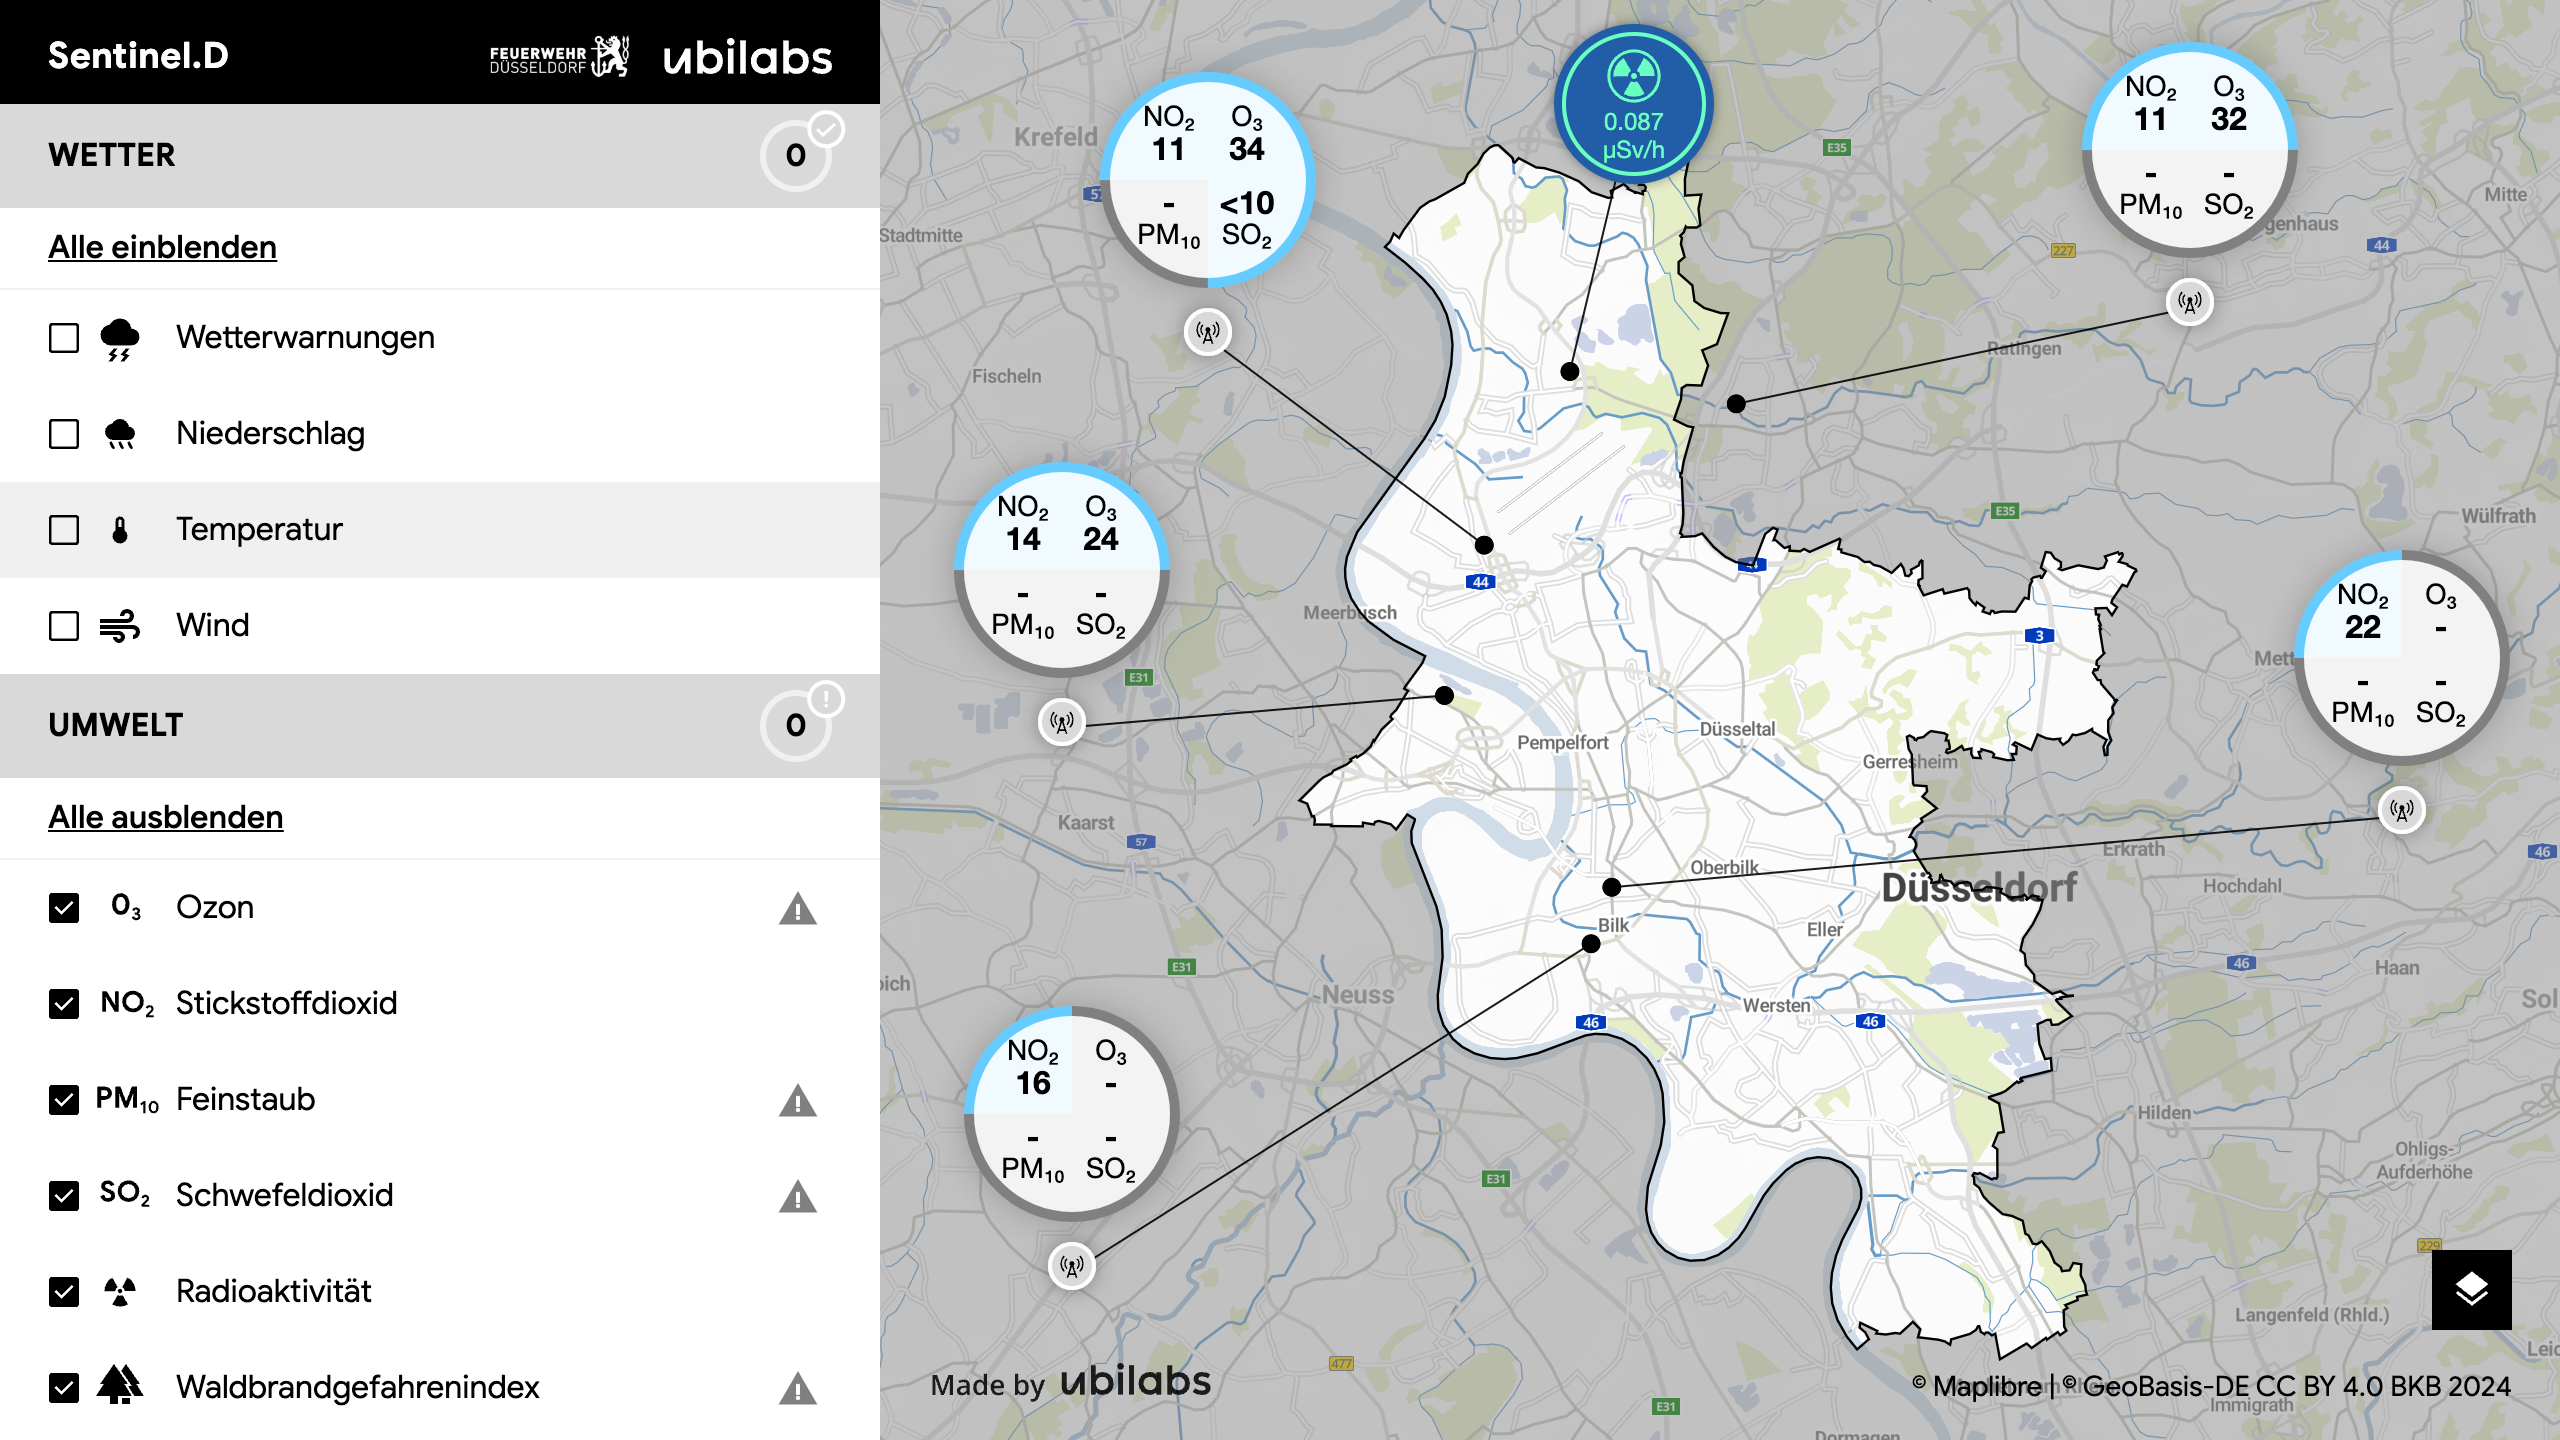Select the Stickstoffdioxid list item
This screenshot has width=2560, height=1440.
(x=286, y=1003)
